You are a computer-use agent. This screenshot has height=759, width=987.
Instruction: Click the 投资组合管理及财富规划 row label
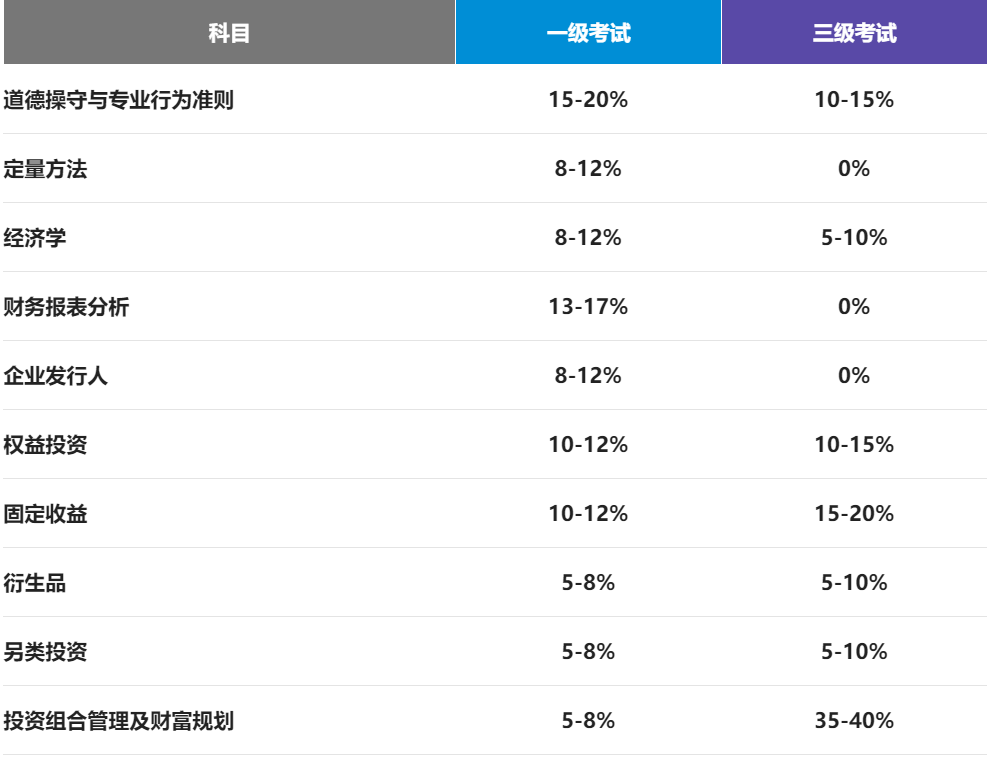(118, 721)
